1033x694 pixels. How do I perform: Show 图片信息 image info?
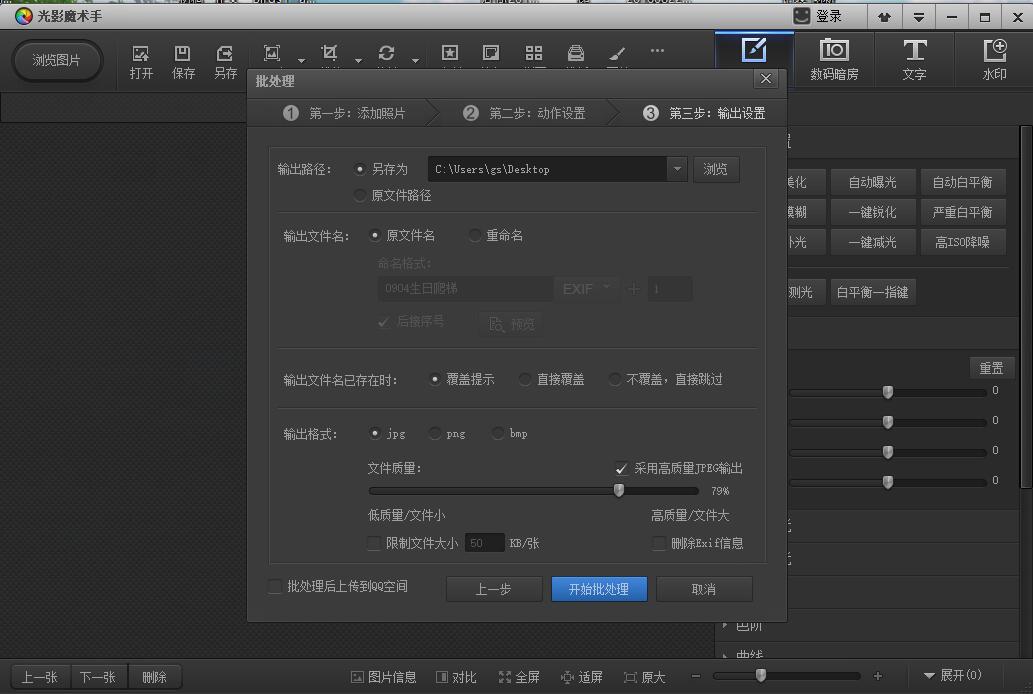pyautogui.click(x=383, y=677)
